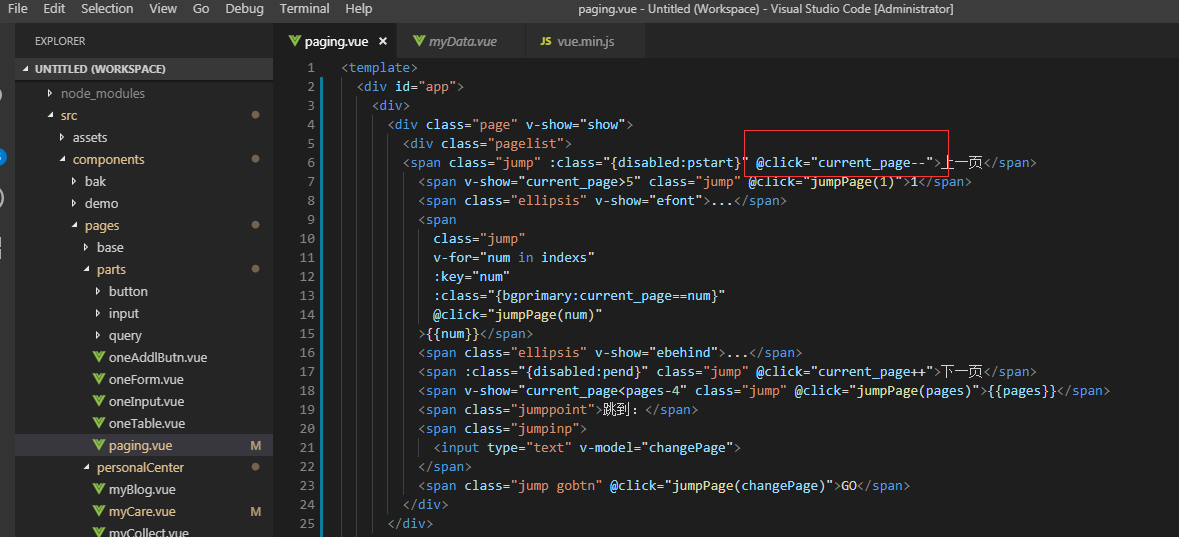Click the EXPLORER panel title

point(60,41)
